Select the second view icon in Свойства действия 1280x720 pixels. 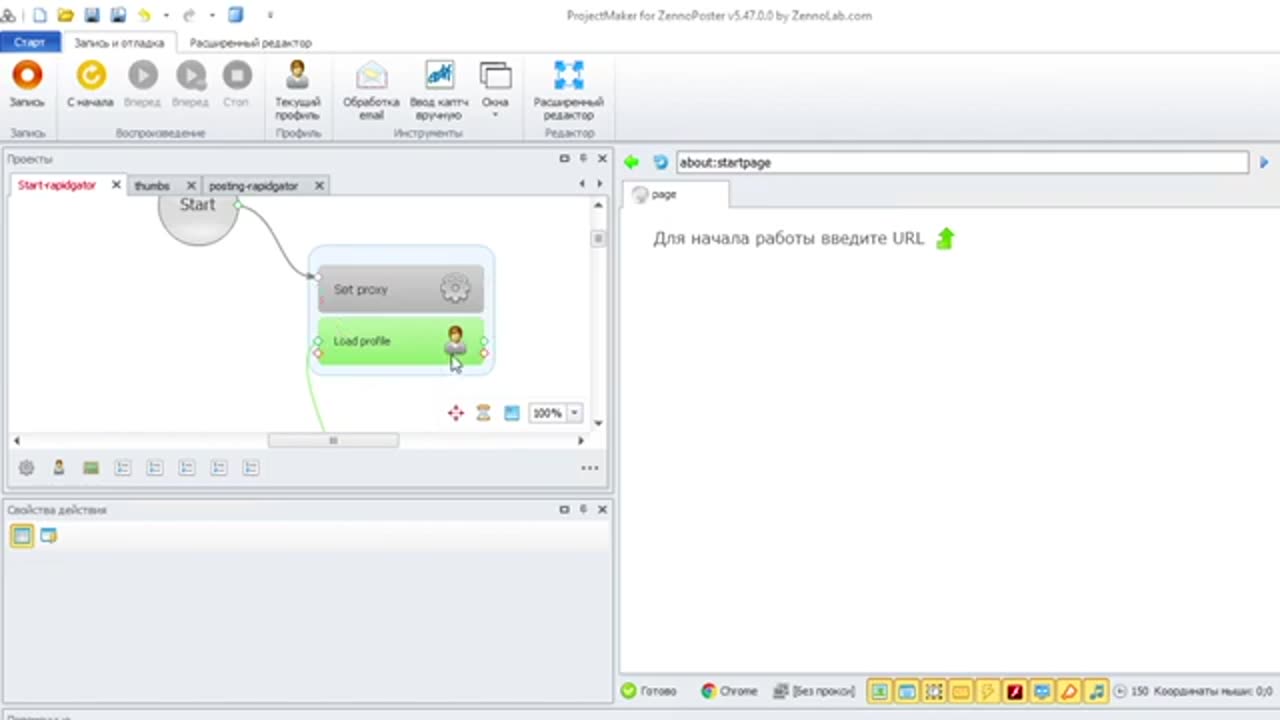(x=49, y=535)
